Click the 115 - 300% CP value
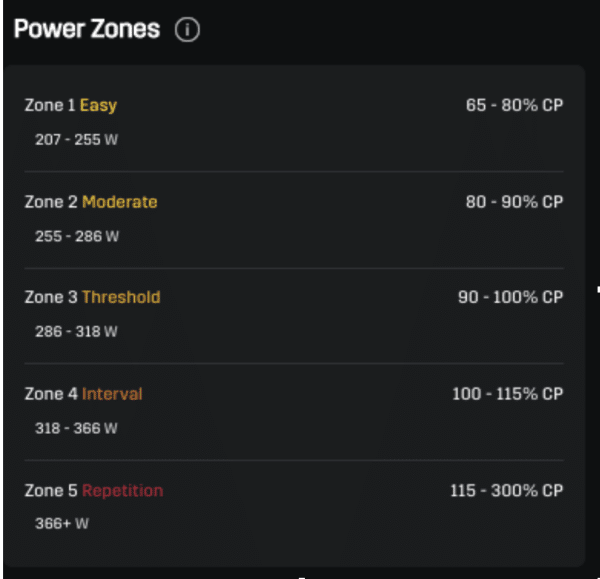Screen dimensions: 600x579 pyautogui.click(x=507, y=491)
